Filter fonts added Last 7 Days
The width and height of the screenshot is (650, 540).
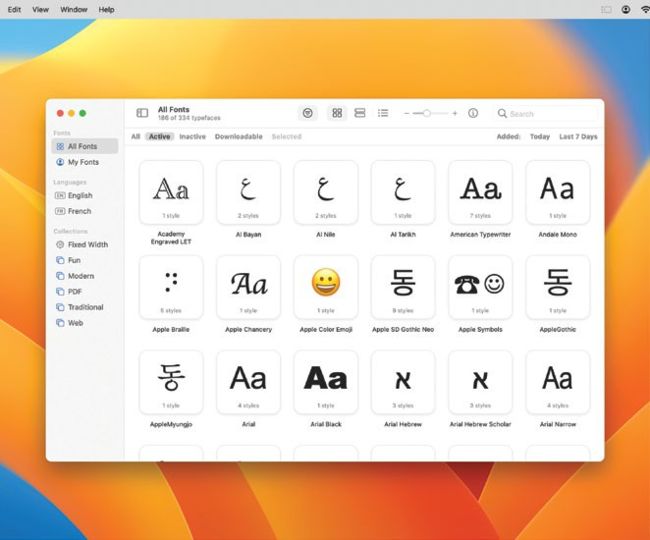pos(578,136)
